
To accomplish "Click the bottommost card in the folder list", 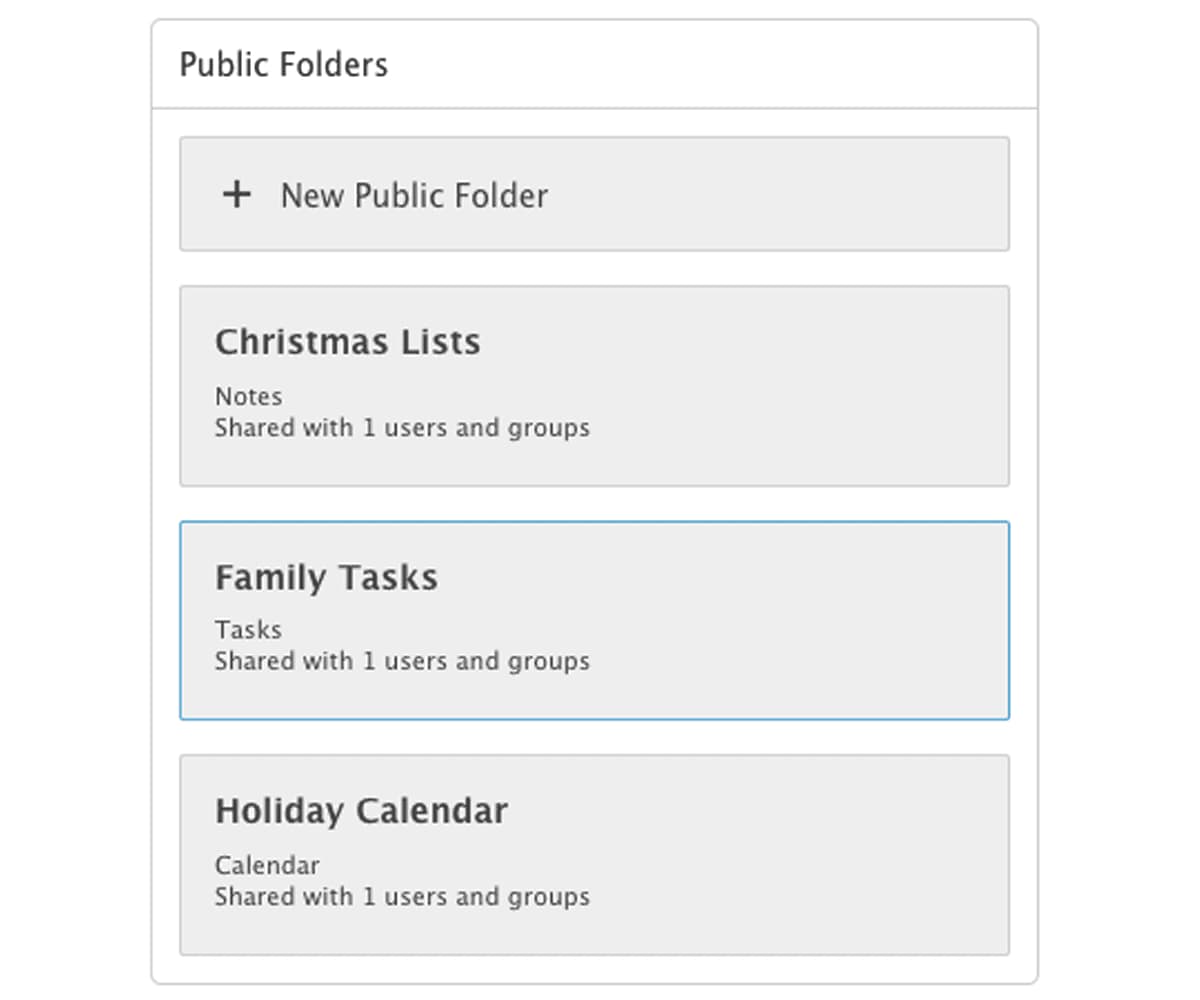I will (x=594, y=852).
